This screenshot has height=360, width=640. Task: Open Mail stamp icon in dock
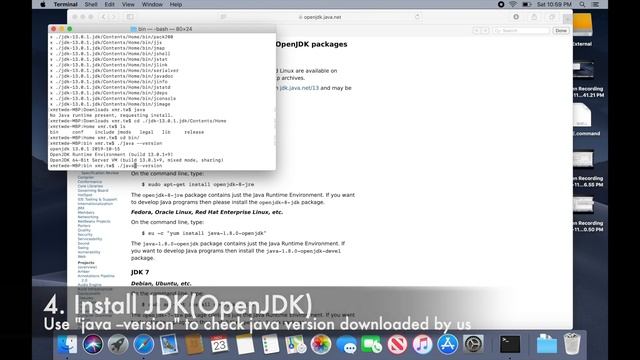pyautogui.click(x=169, y=344)
